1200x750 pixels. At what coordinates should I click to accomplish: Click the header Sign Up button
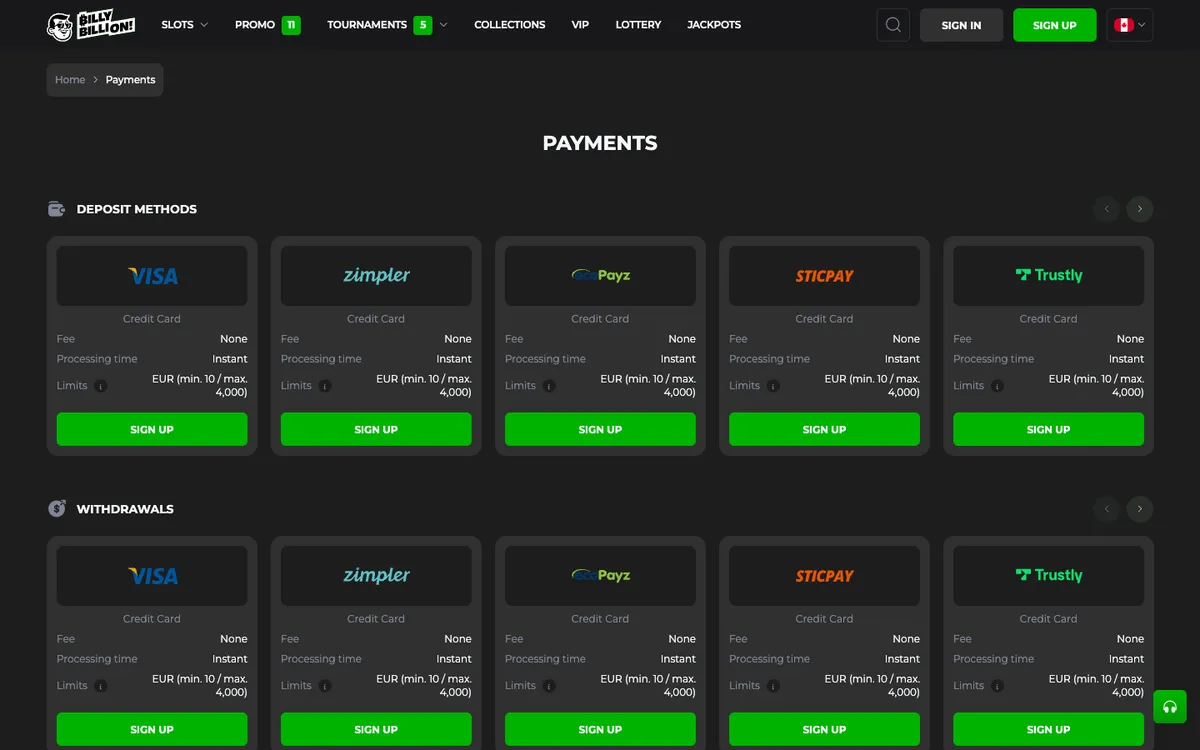(x=1054, y=25)
